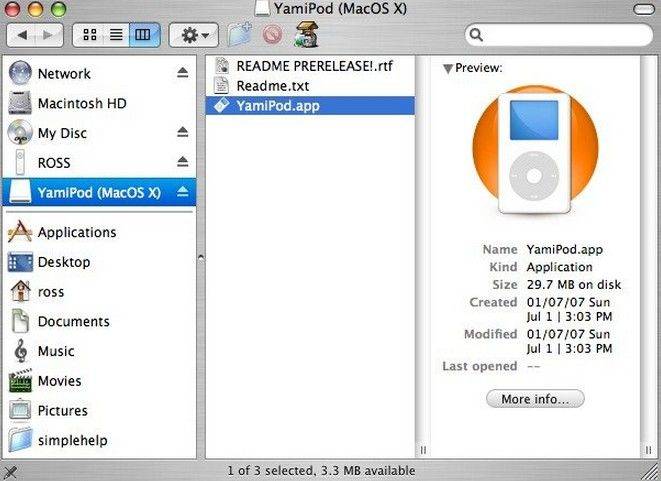661x481 pixels.
Task: Click the red Burn/Delete toolbar icon
Action: click(272, 35)
